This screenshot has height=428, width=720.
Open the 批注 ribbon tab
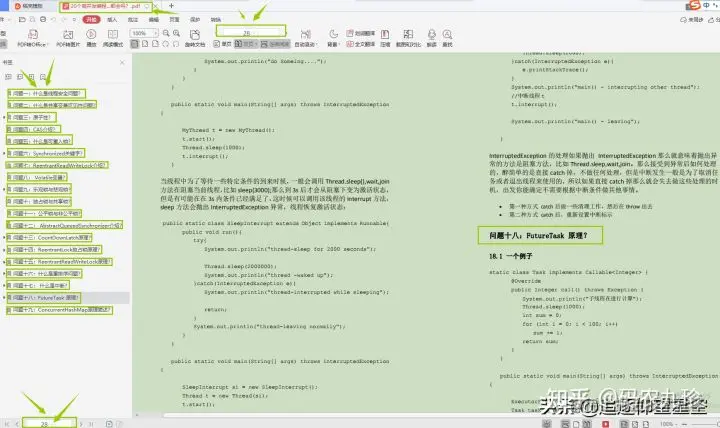pos(133,20)
